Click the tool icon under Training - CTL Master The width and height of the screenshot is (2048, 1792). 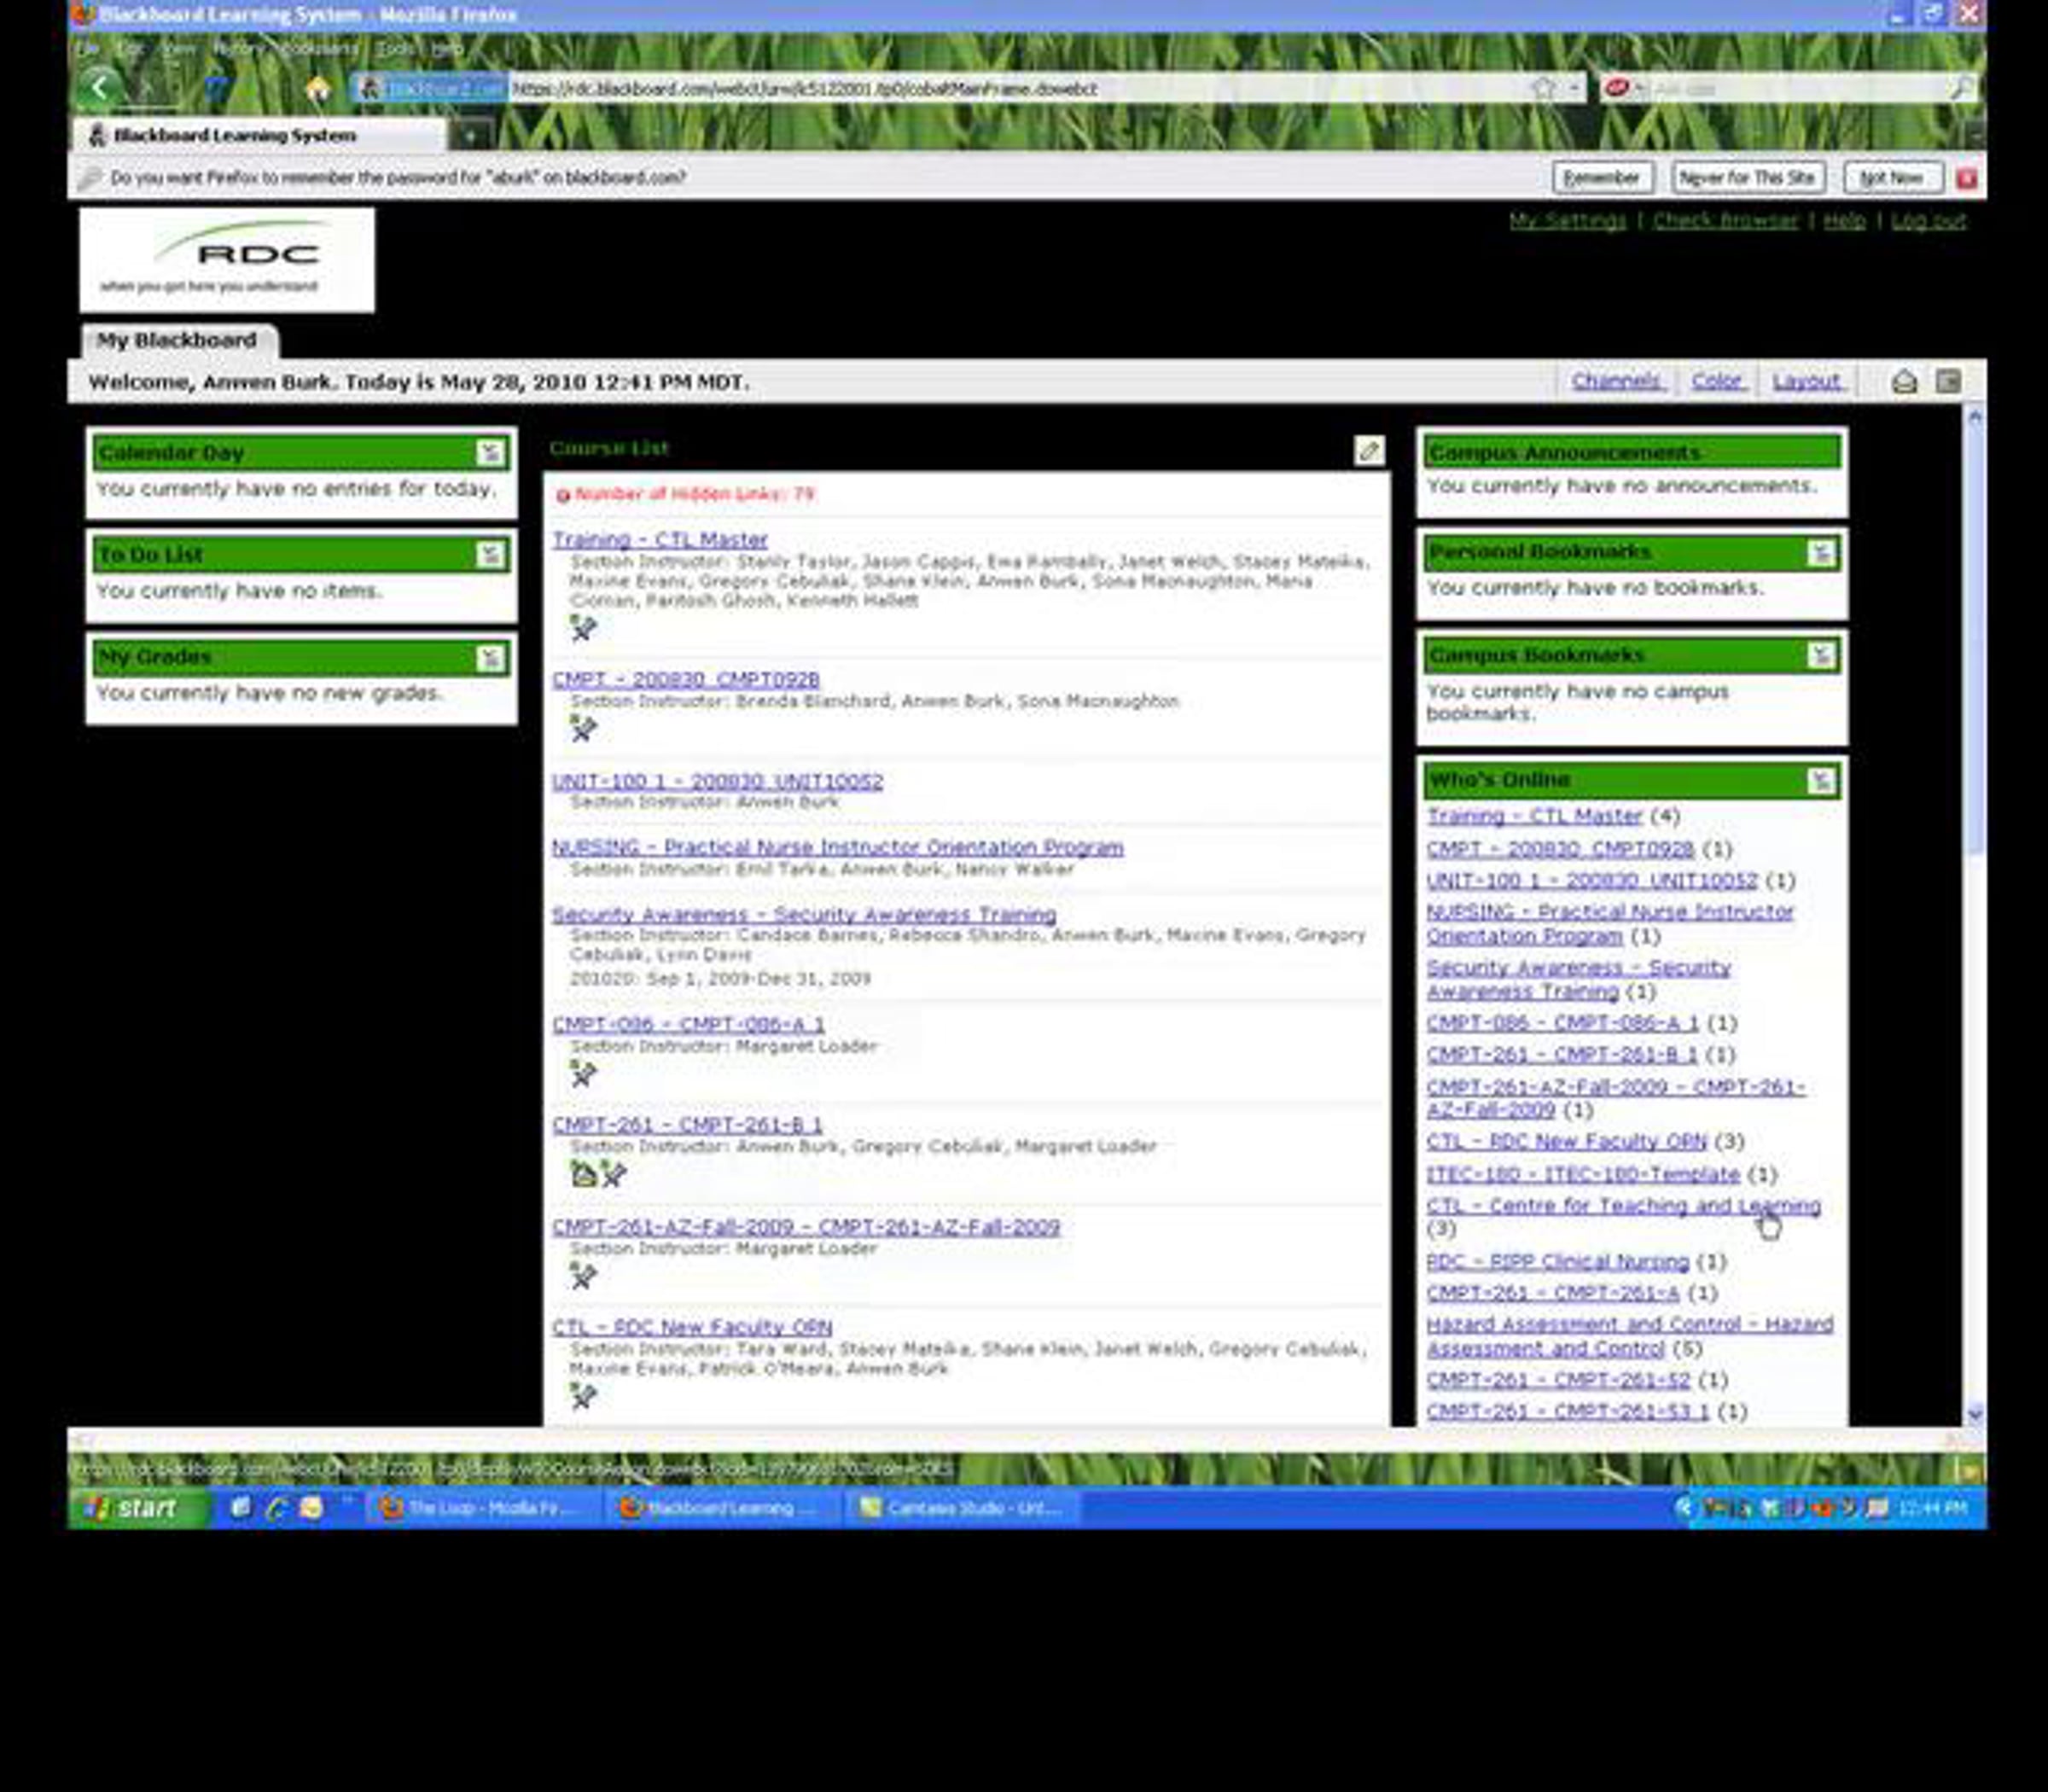pos(583,628)
